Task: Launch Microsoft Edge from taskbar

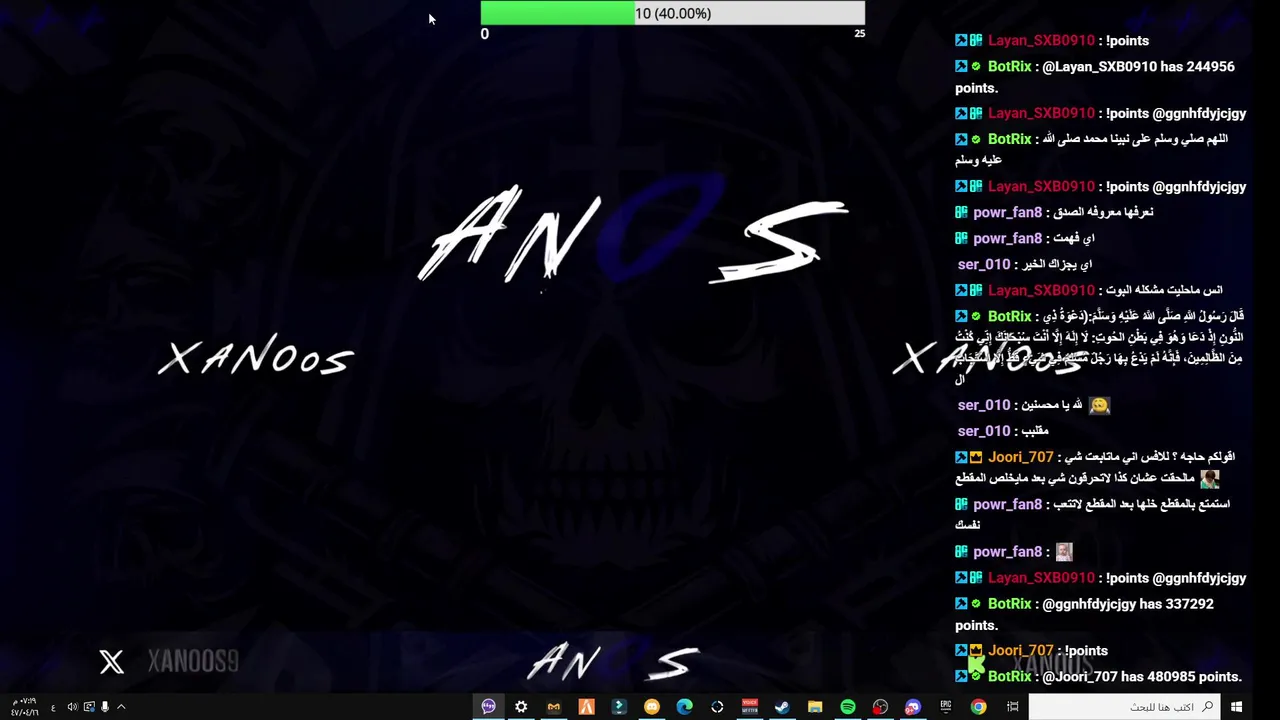Action: coord(684,707)
